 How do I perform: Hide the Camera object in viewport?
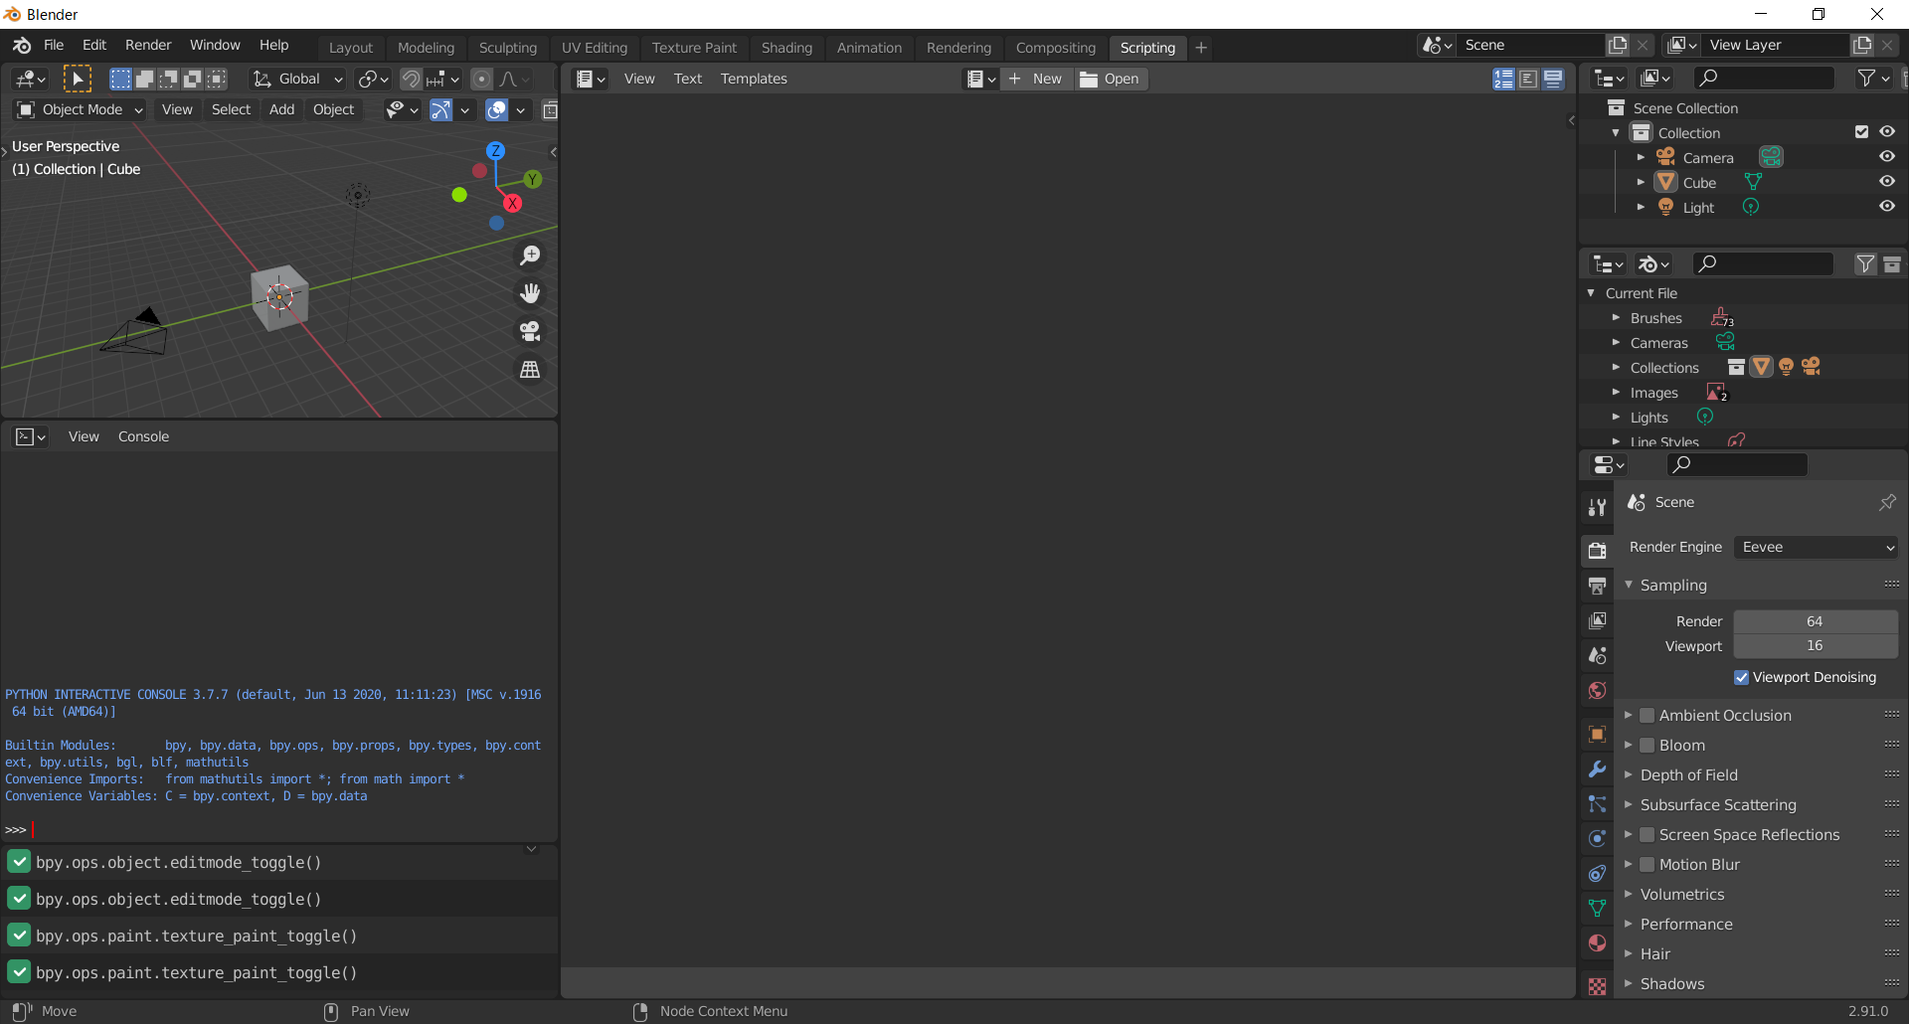tap(1887, 157)
